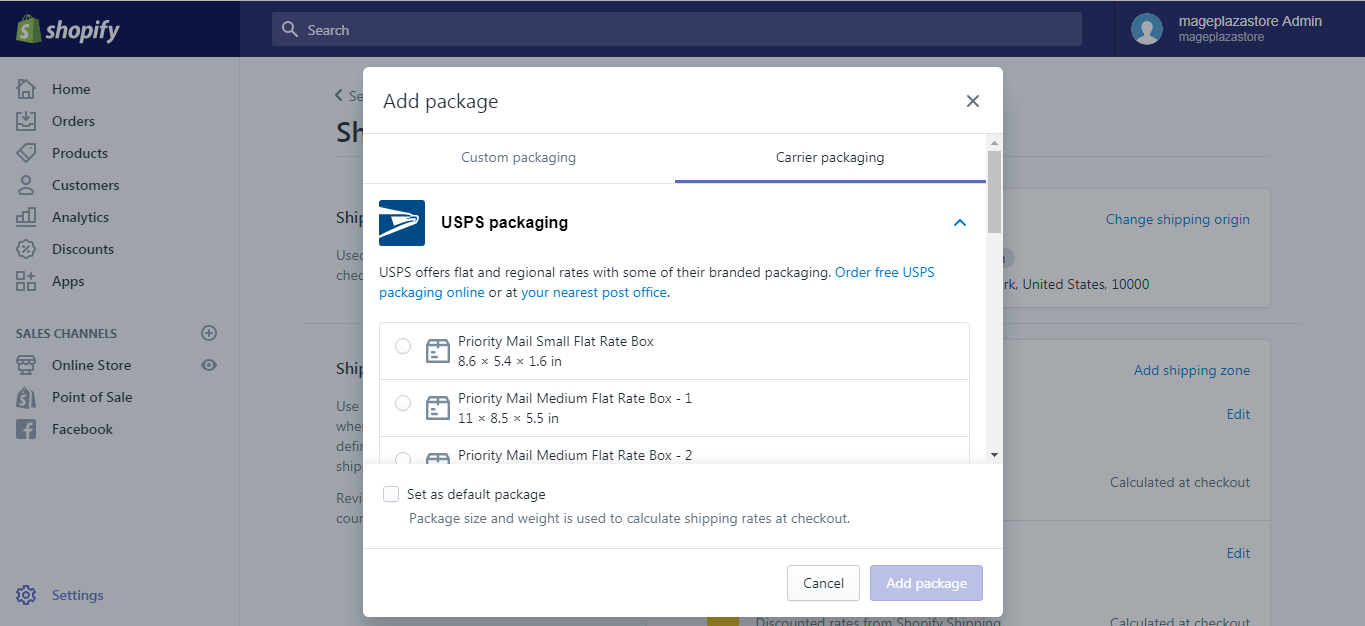
Task: Click the Facebook channel icon
Action: (x=26, y=429)
